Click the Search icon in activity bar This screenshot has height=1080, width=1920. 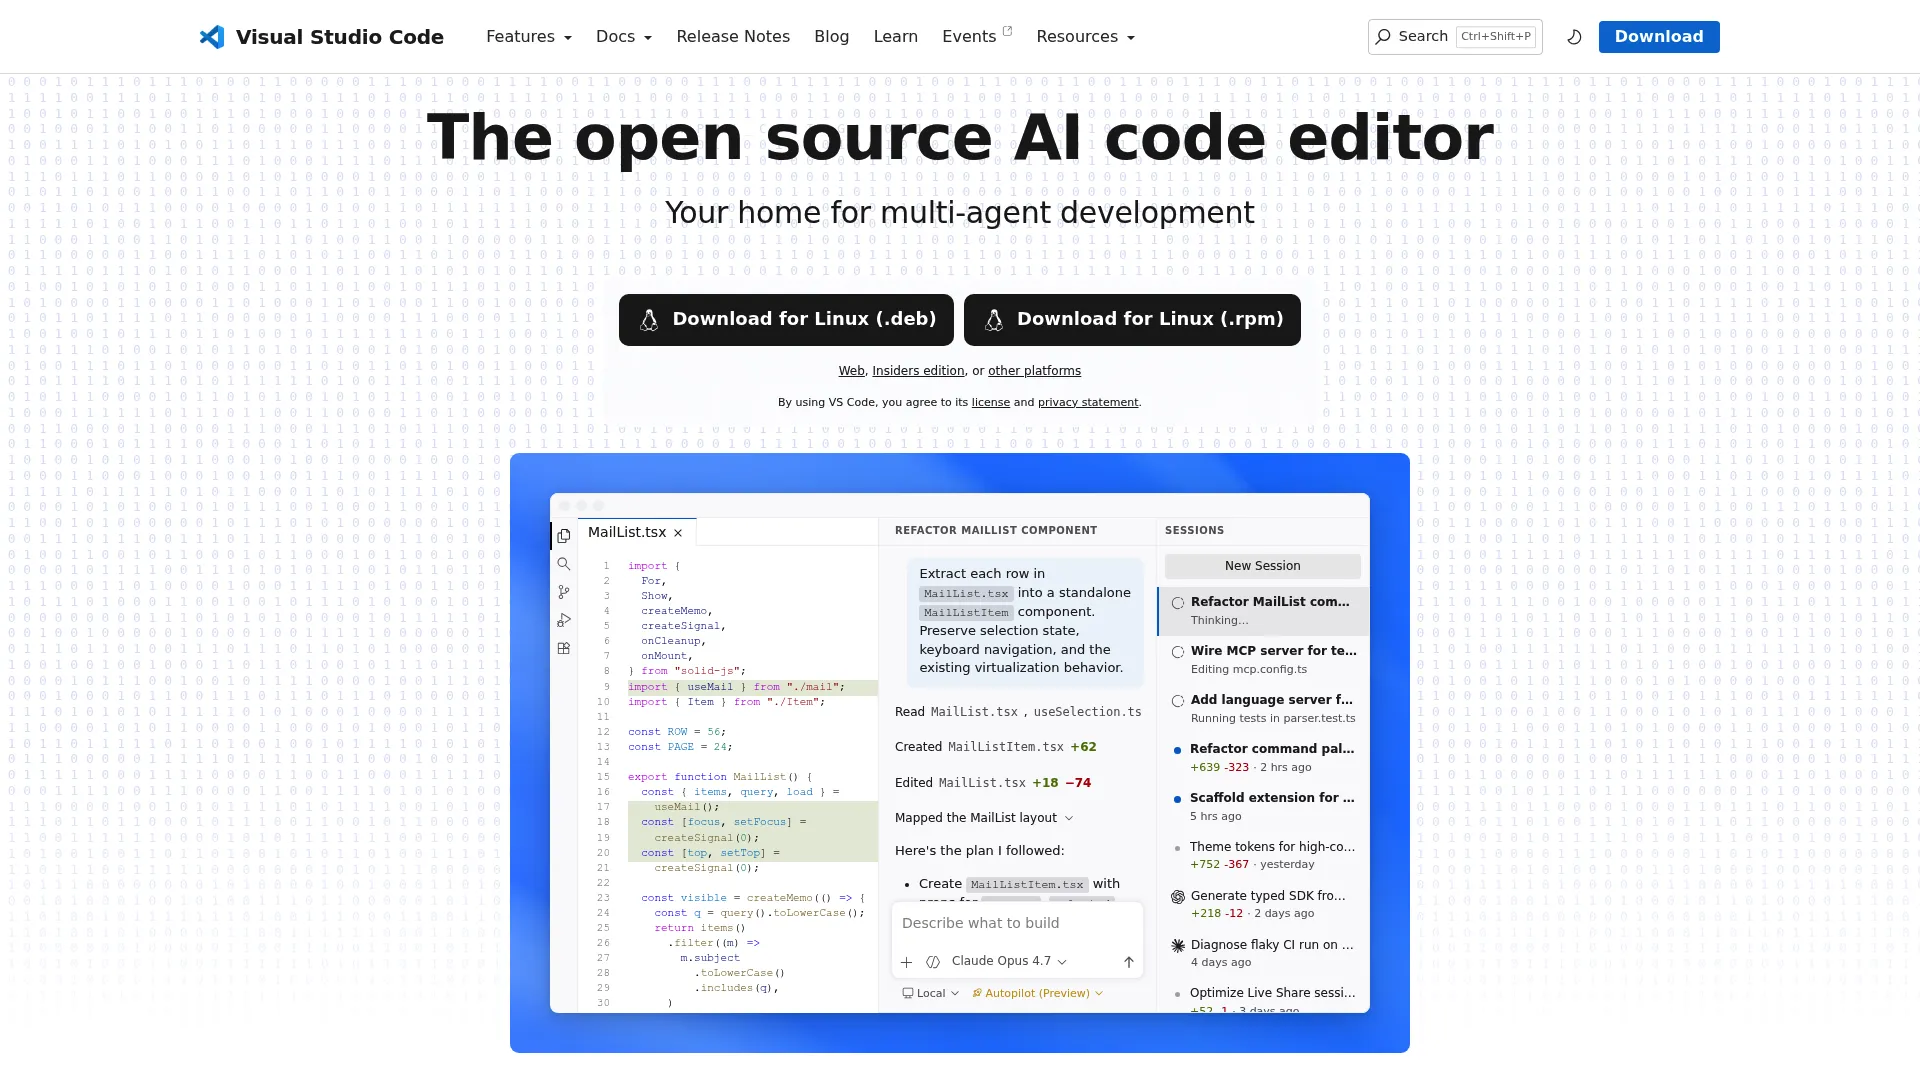pyautogui.click(x=564, y=564)
